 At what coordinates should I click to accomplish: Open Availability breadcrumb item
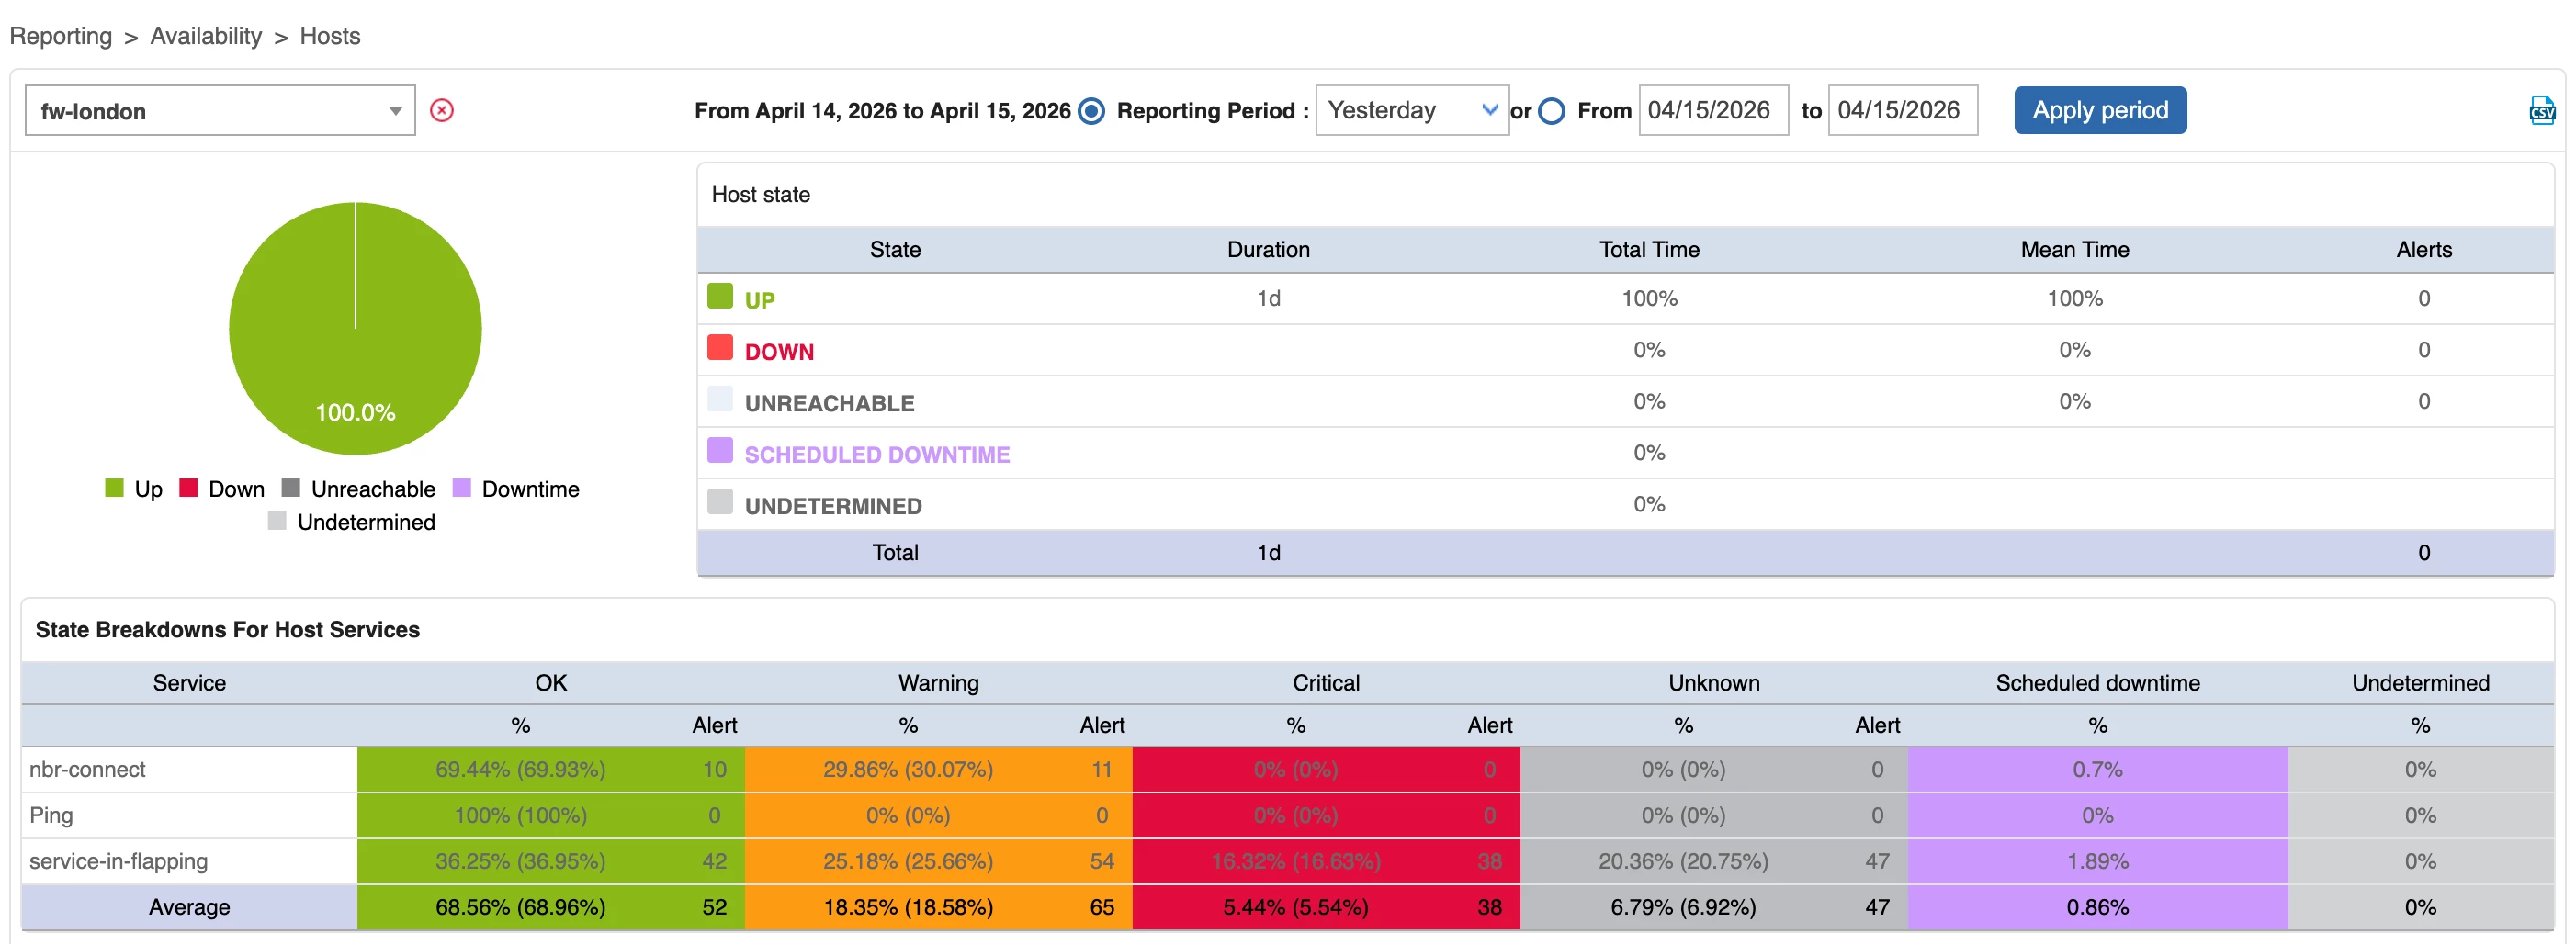point(206,36)
